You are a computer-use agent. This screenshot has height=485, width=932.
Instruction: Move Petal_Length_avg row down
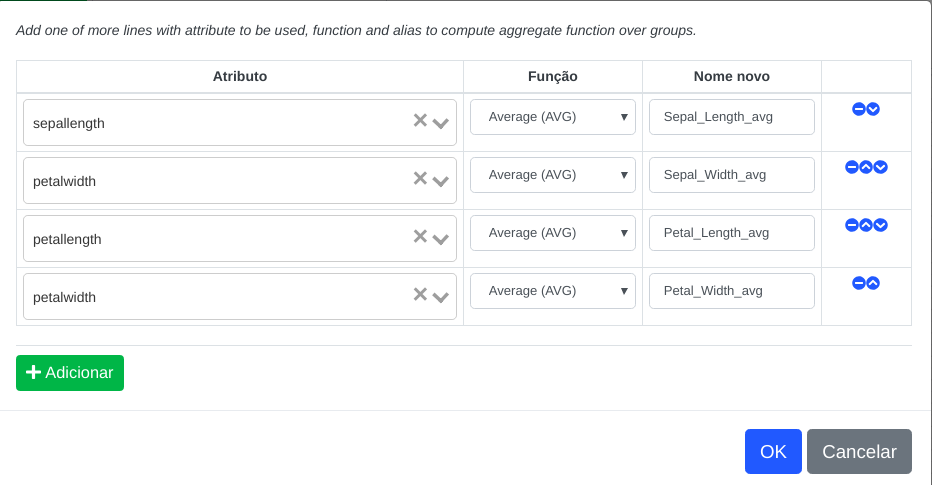point(881,225)
